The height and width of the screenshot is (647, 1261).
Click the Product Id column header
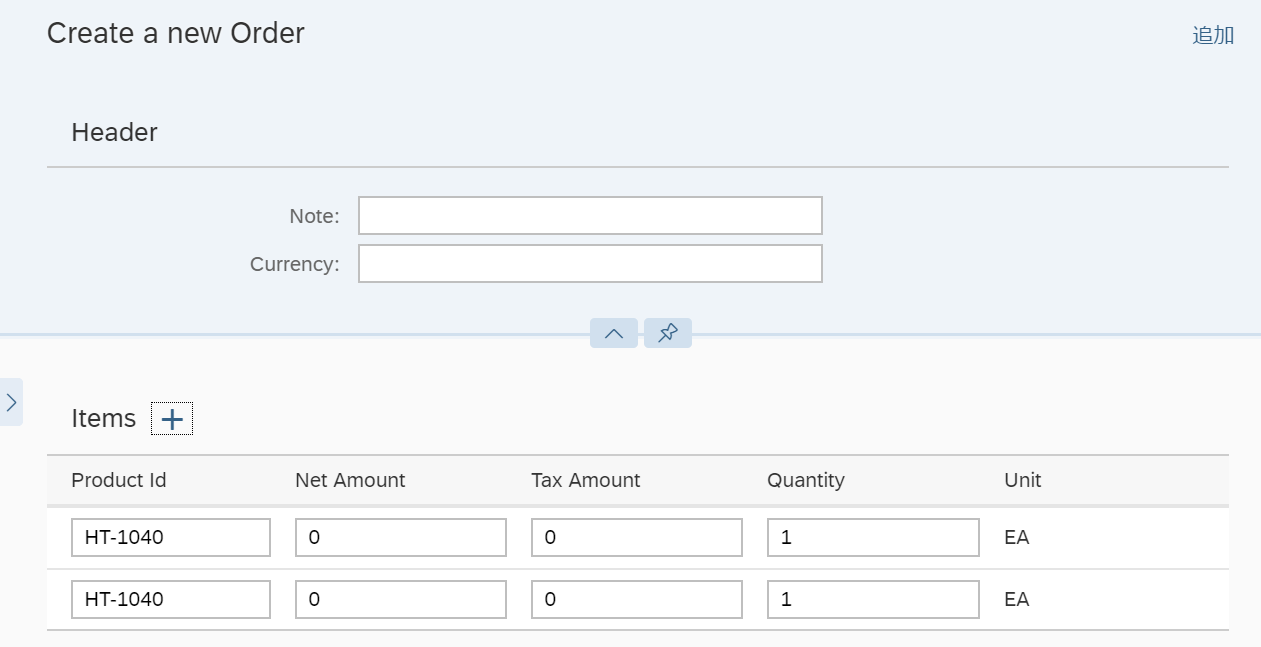point(119,480)
